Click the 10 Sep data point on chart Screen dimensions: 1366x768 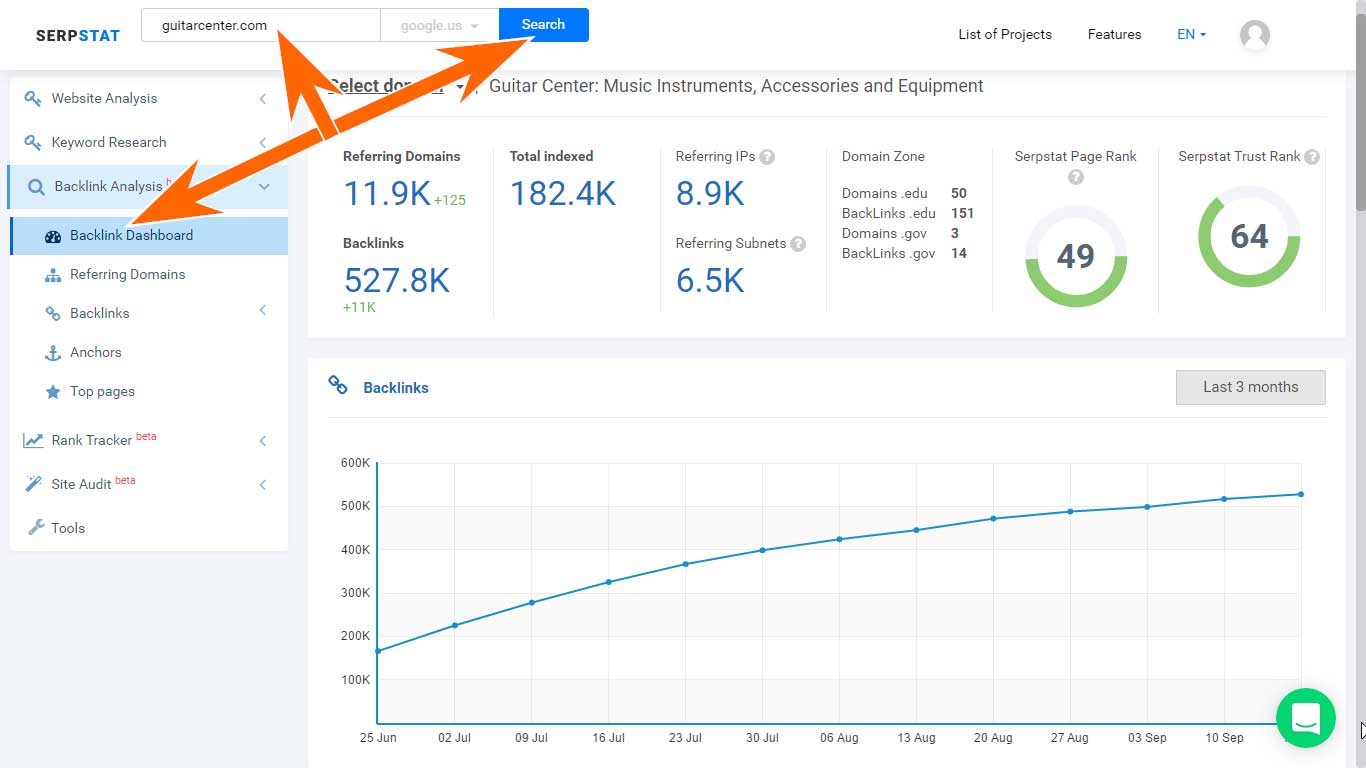point(1224,499)
